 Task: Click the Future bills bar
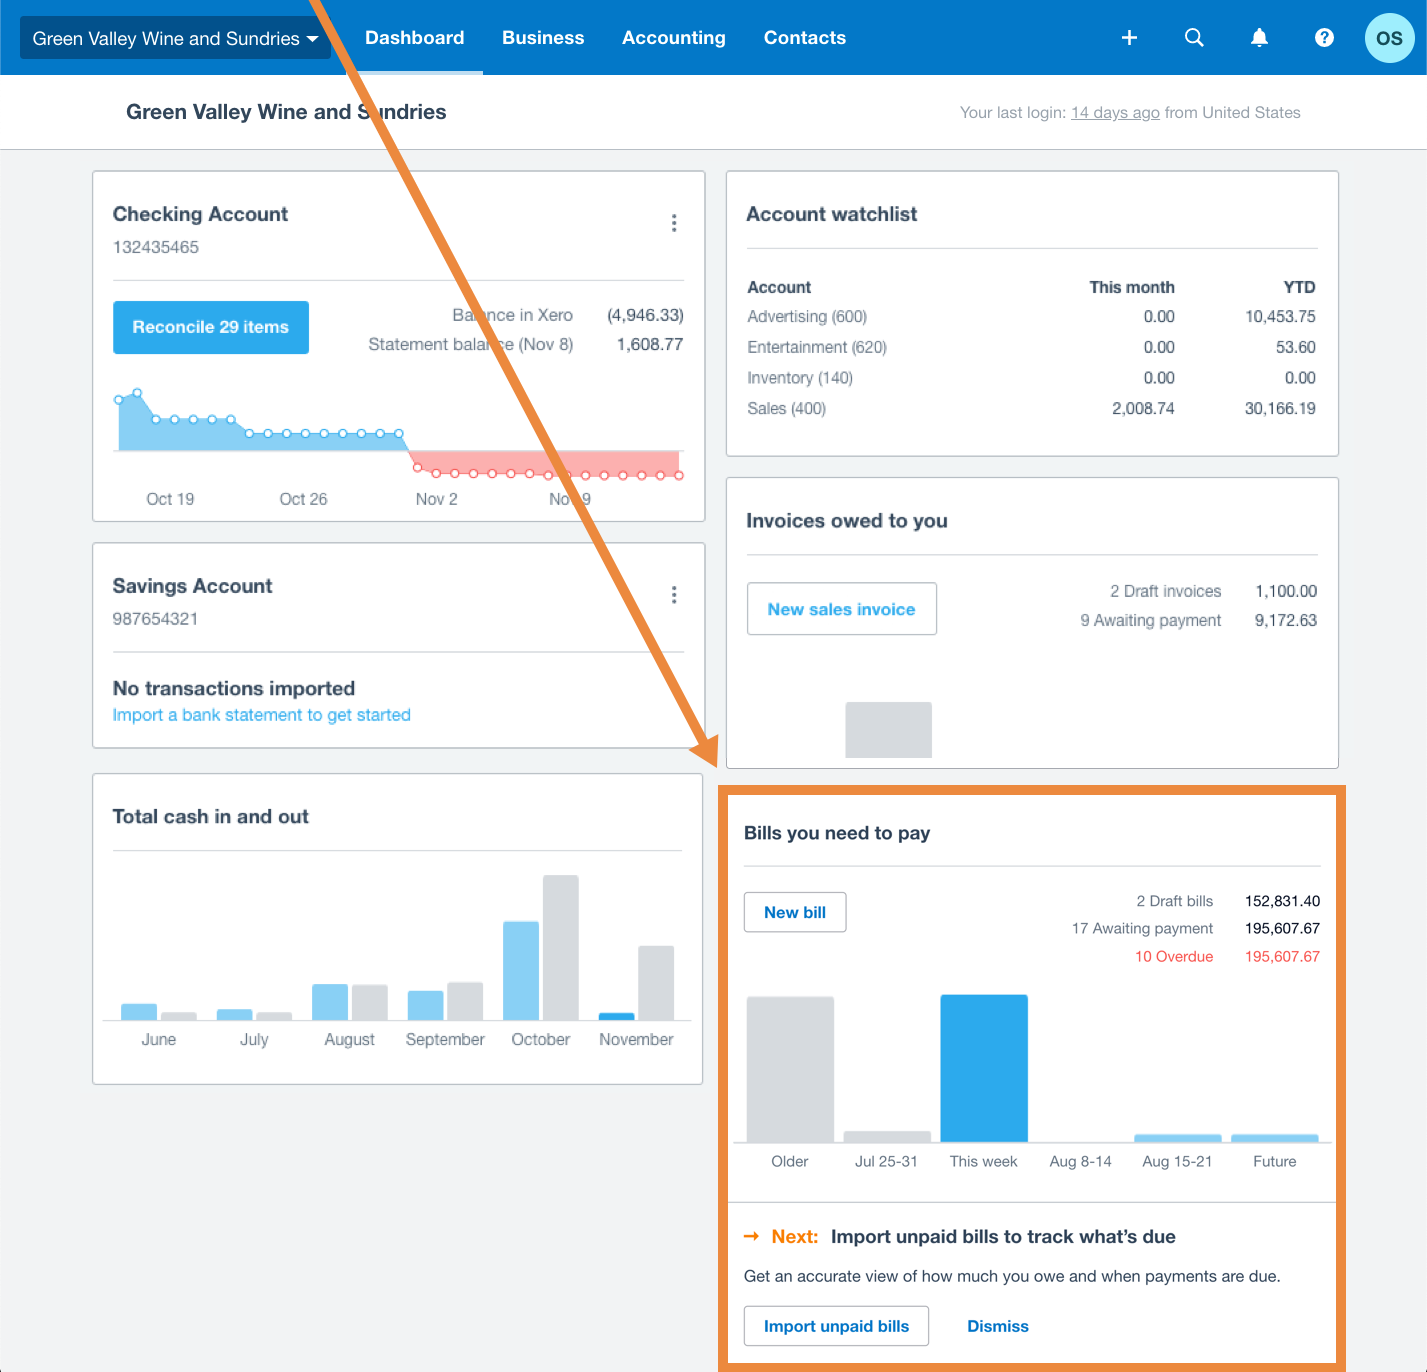pyautogui.click(x=1275, y=1138)
